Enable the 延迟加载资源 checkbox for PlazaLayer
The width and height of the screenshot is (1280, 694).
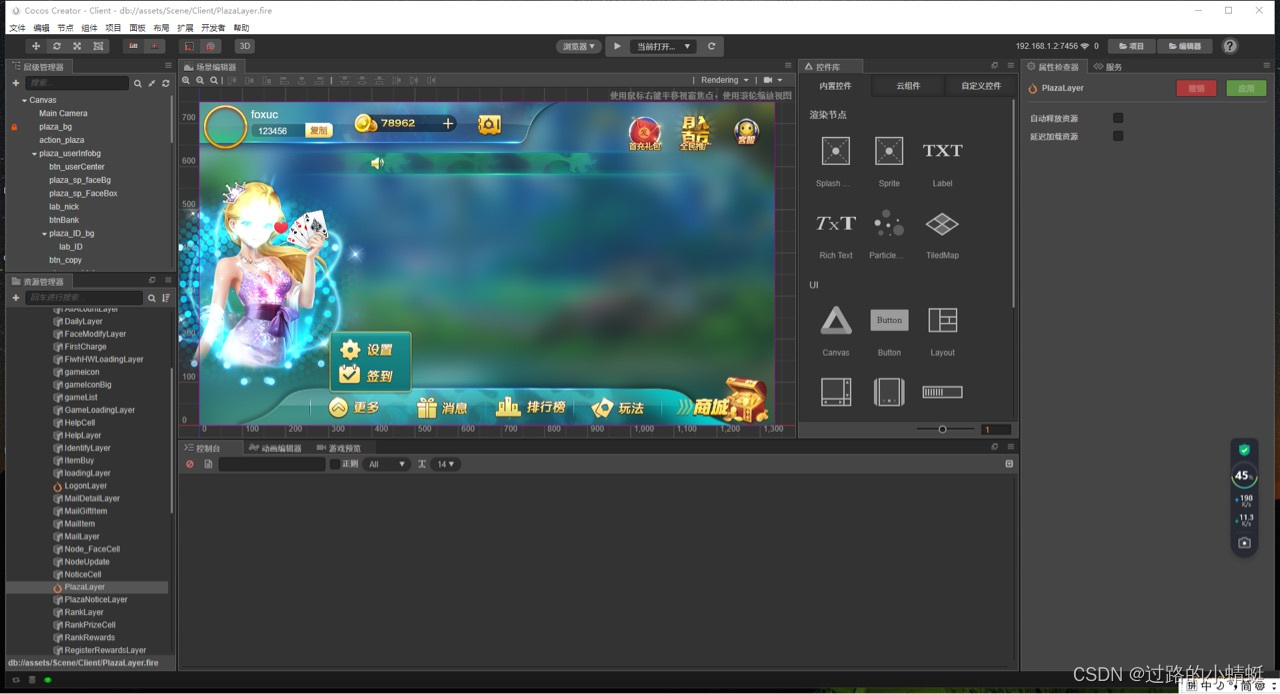[x=1117, y=135]
